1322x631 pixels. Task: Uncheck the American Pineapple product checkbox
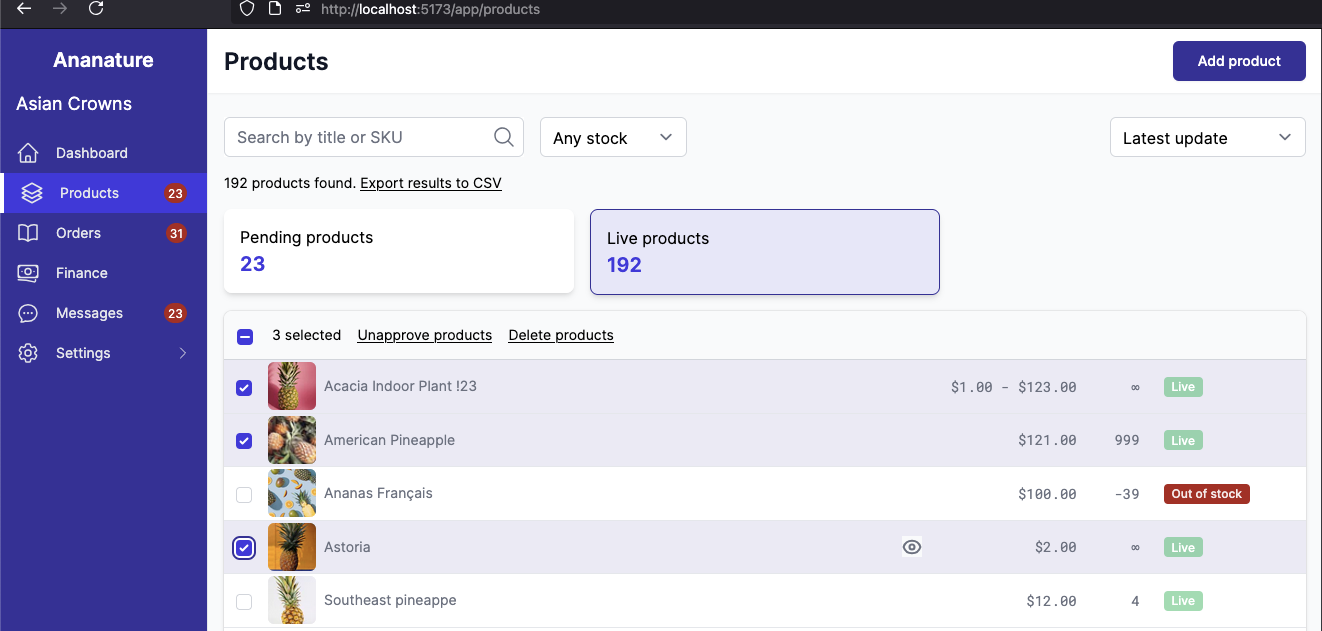pos(244,440)
